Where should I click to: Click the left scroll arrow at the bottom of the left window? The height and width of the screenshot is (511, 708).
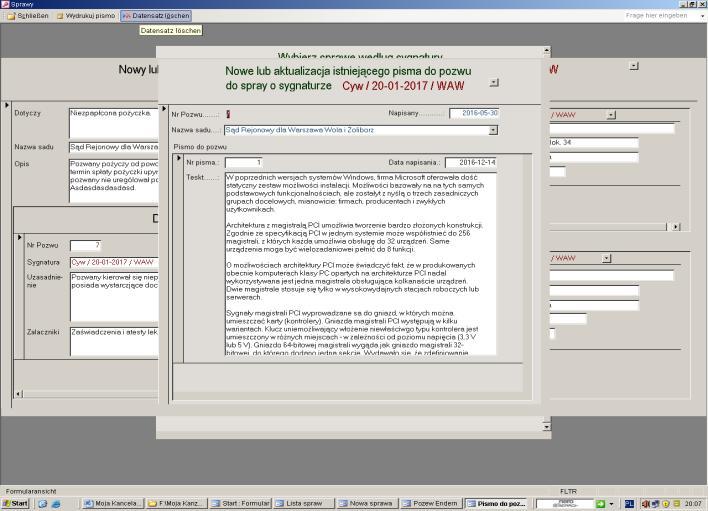click(19, 394)
